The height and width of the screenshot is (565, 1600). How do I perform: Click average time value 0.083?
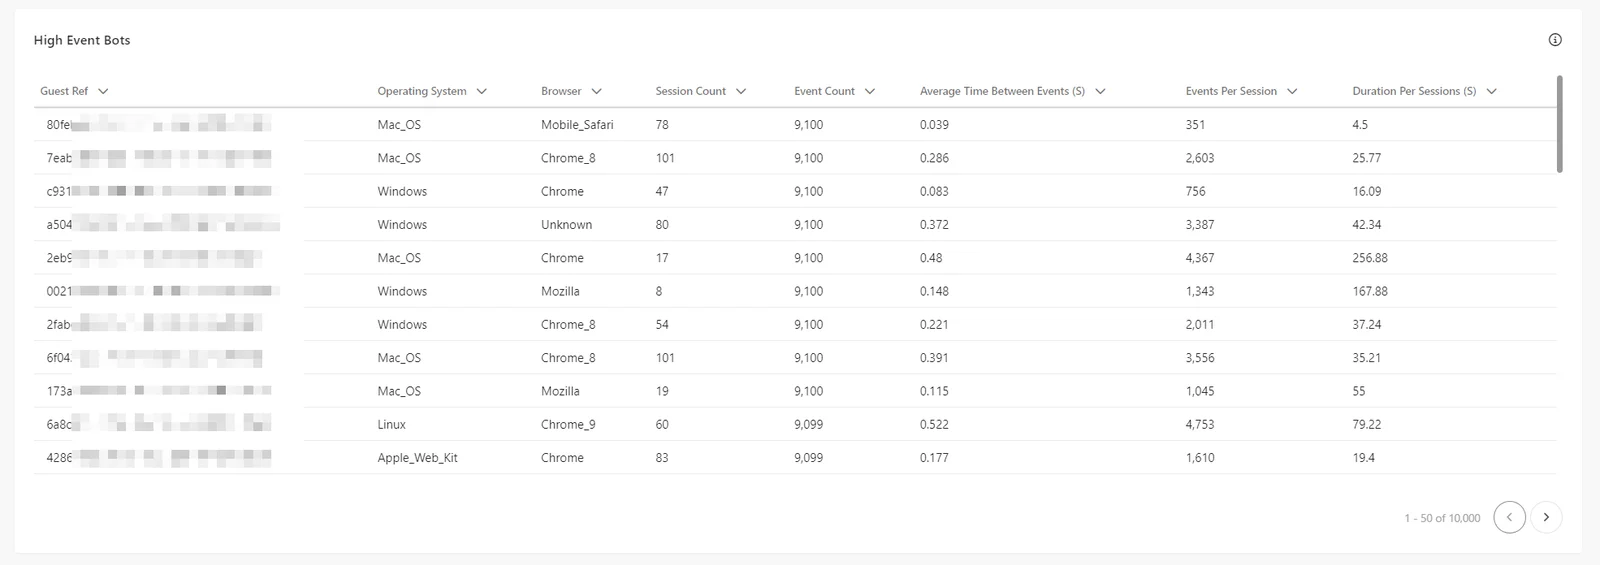pyautogui.click(x=934, y=191)
